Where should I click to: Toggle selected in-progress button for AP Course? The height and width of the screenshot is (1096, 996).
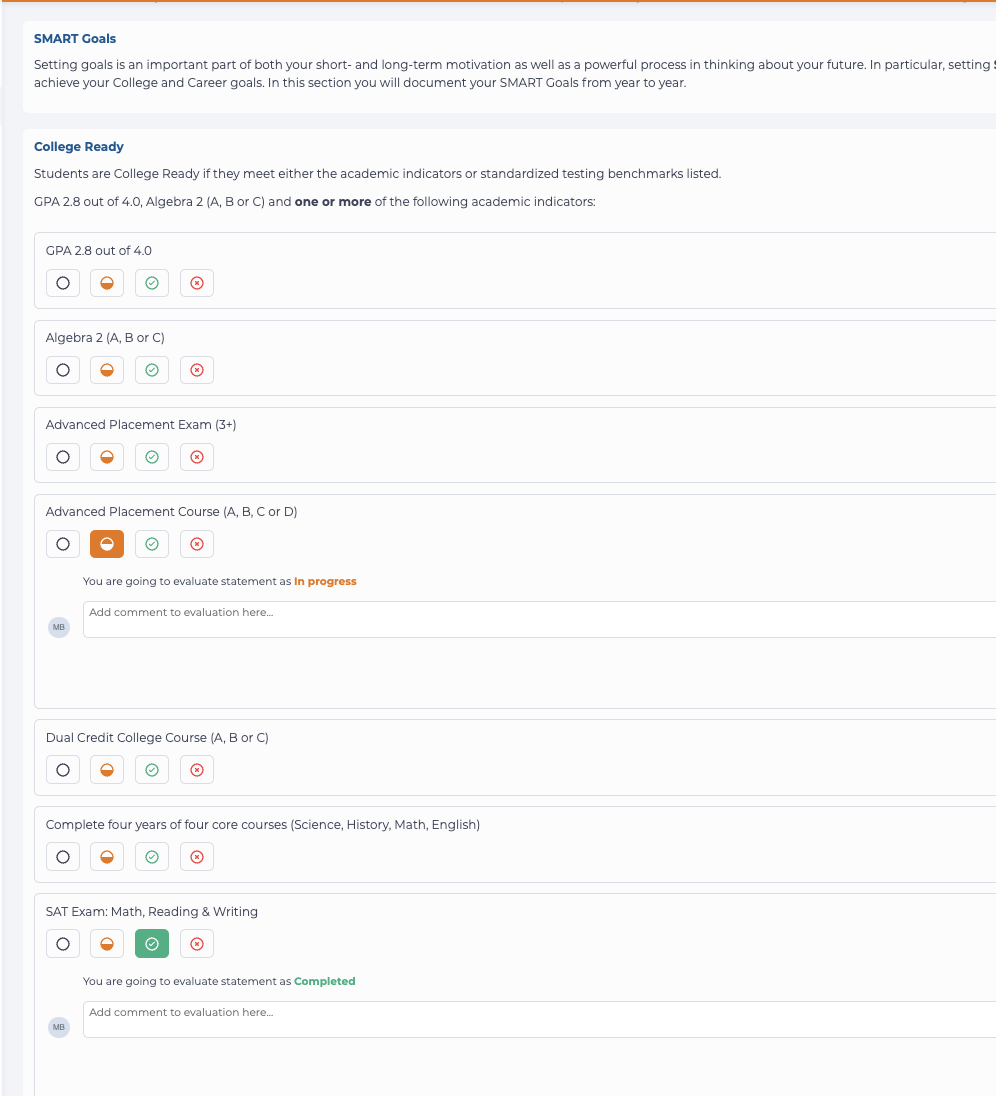click(107, 544)
